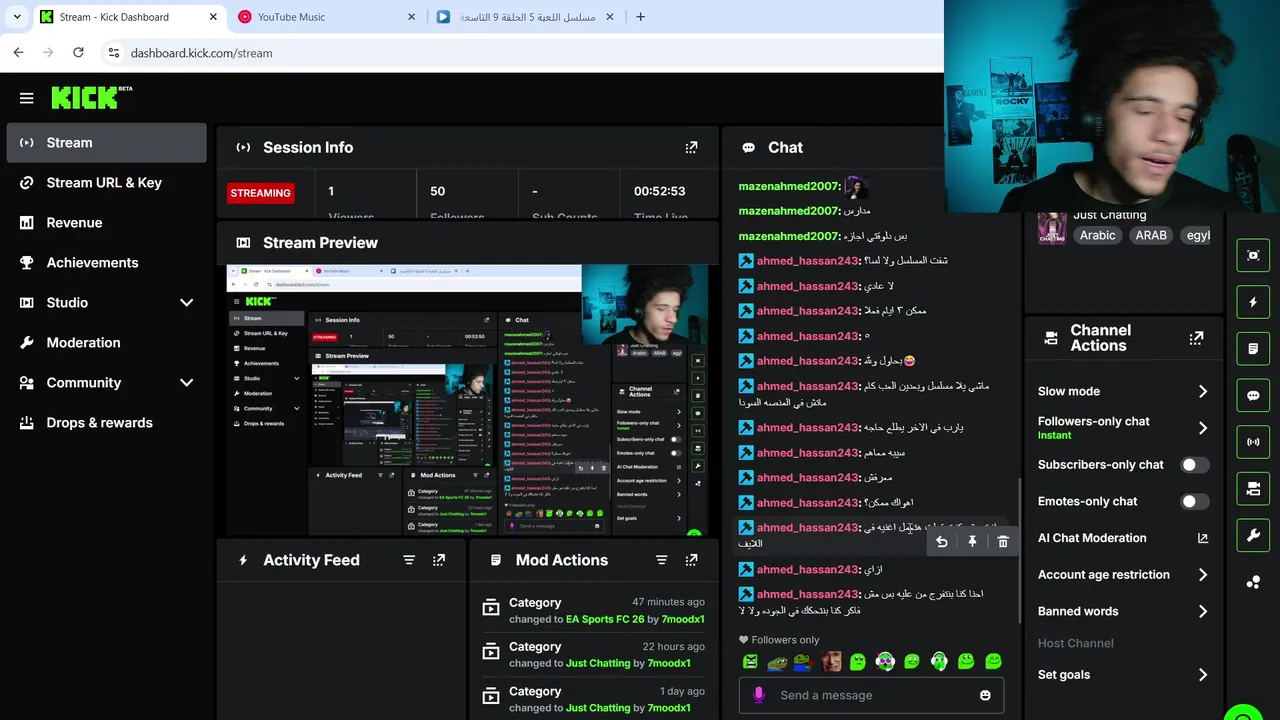
Task: Pop out the Channel Actions panel
Action: click(1196, 338)
